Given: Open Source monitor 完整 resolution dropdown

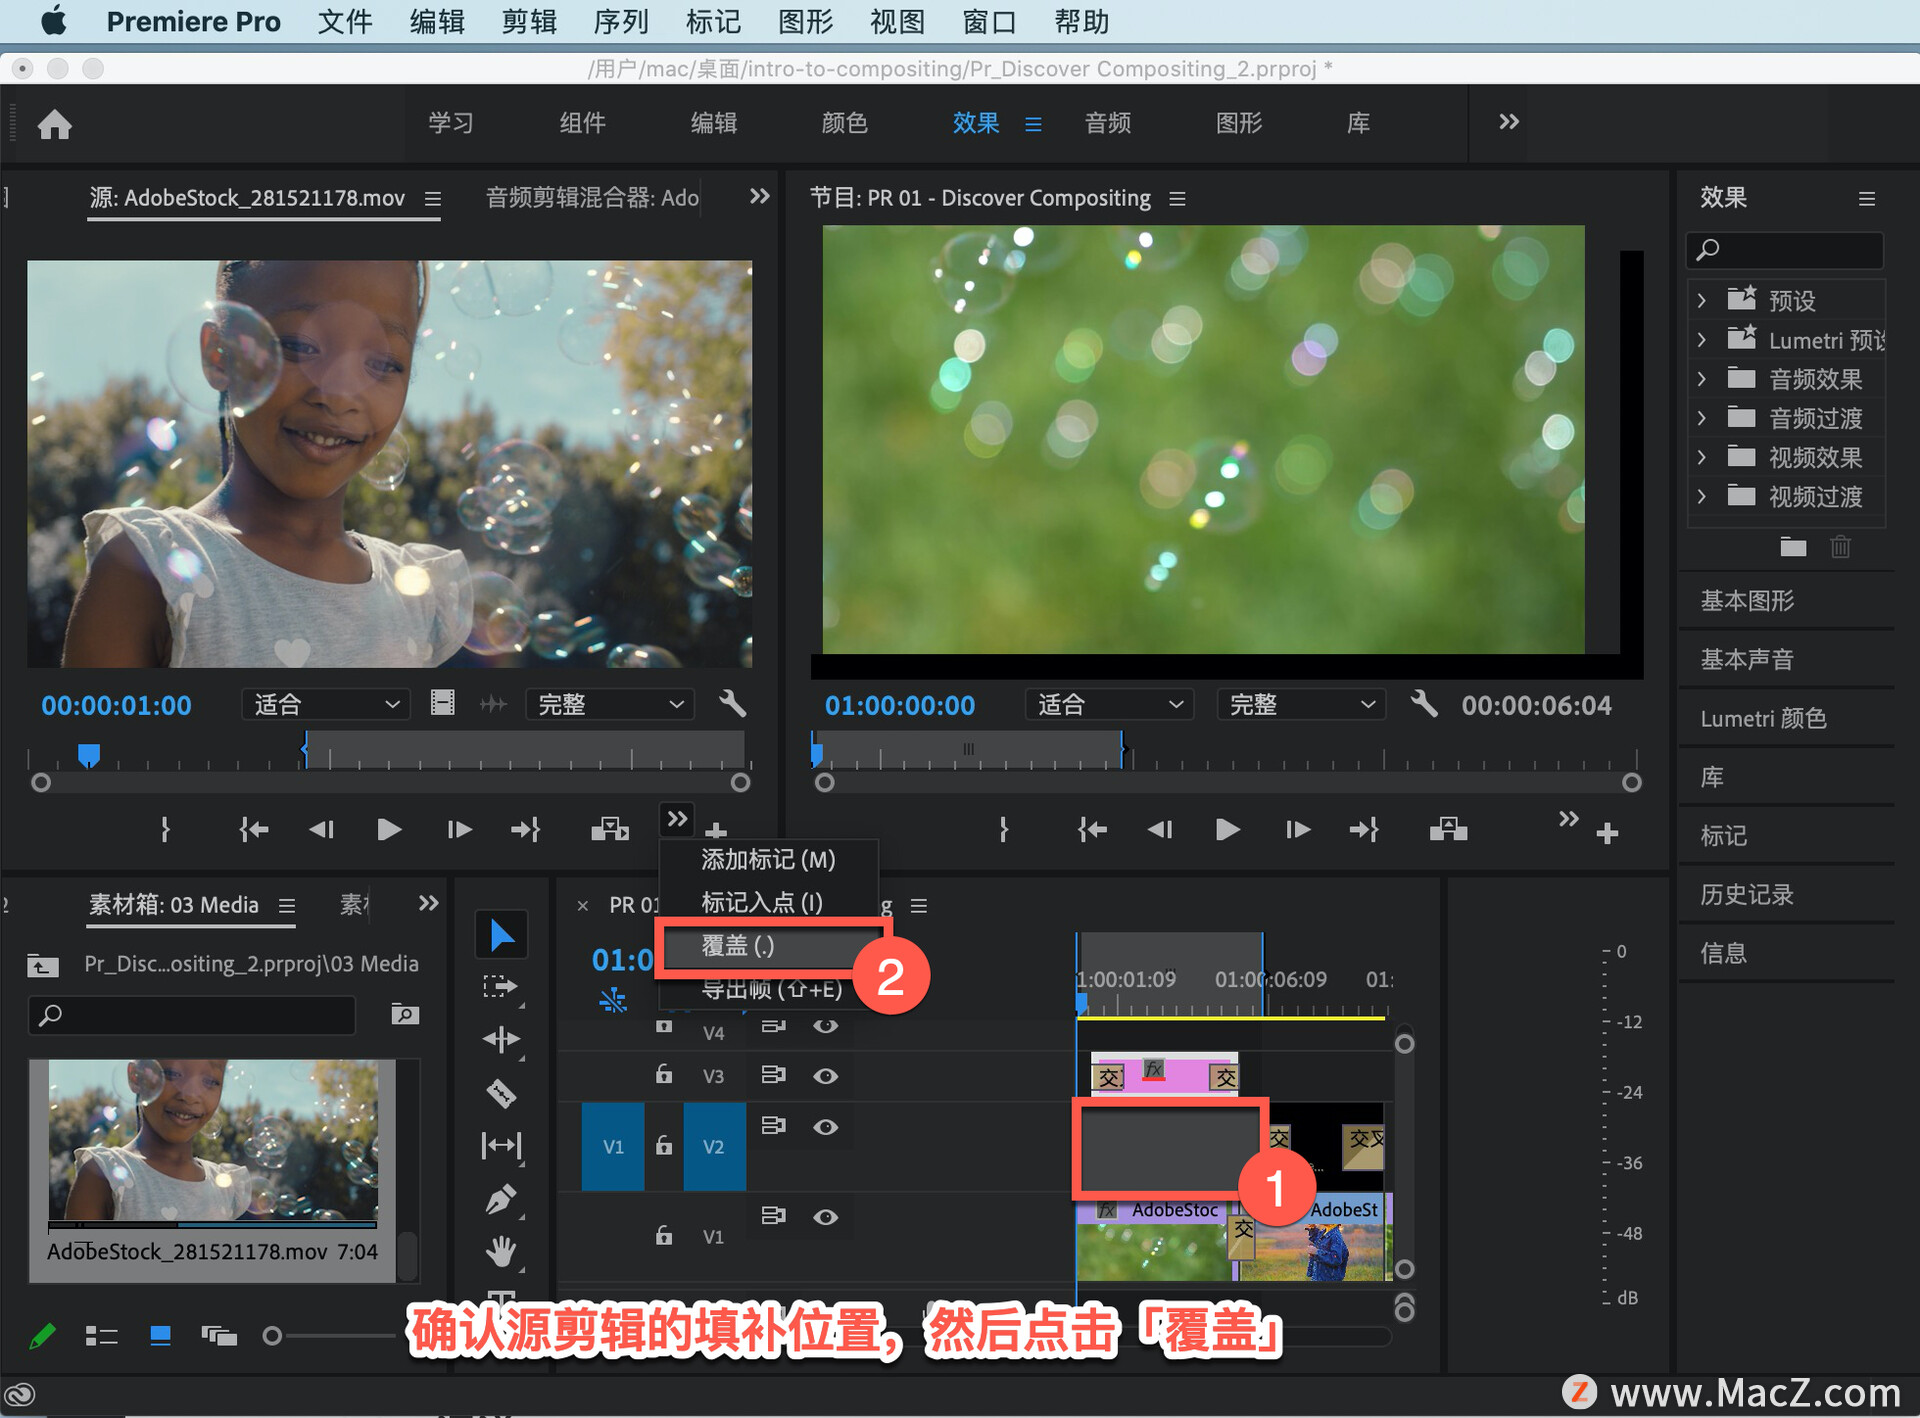Looking at the screenshot, I should point(610,704).
